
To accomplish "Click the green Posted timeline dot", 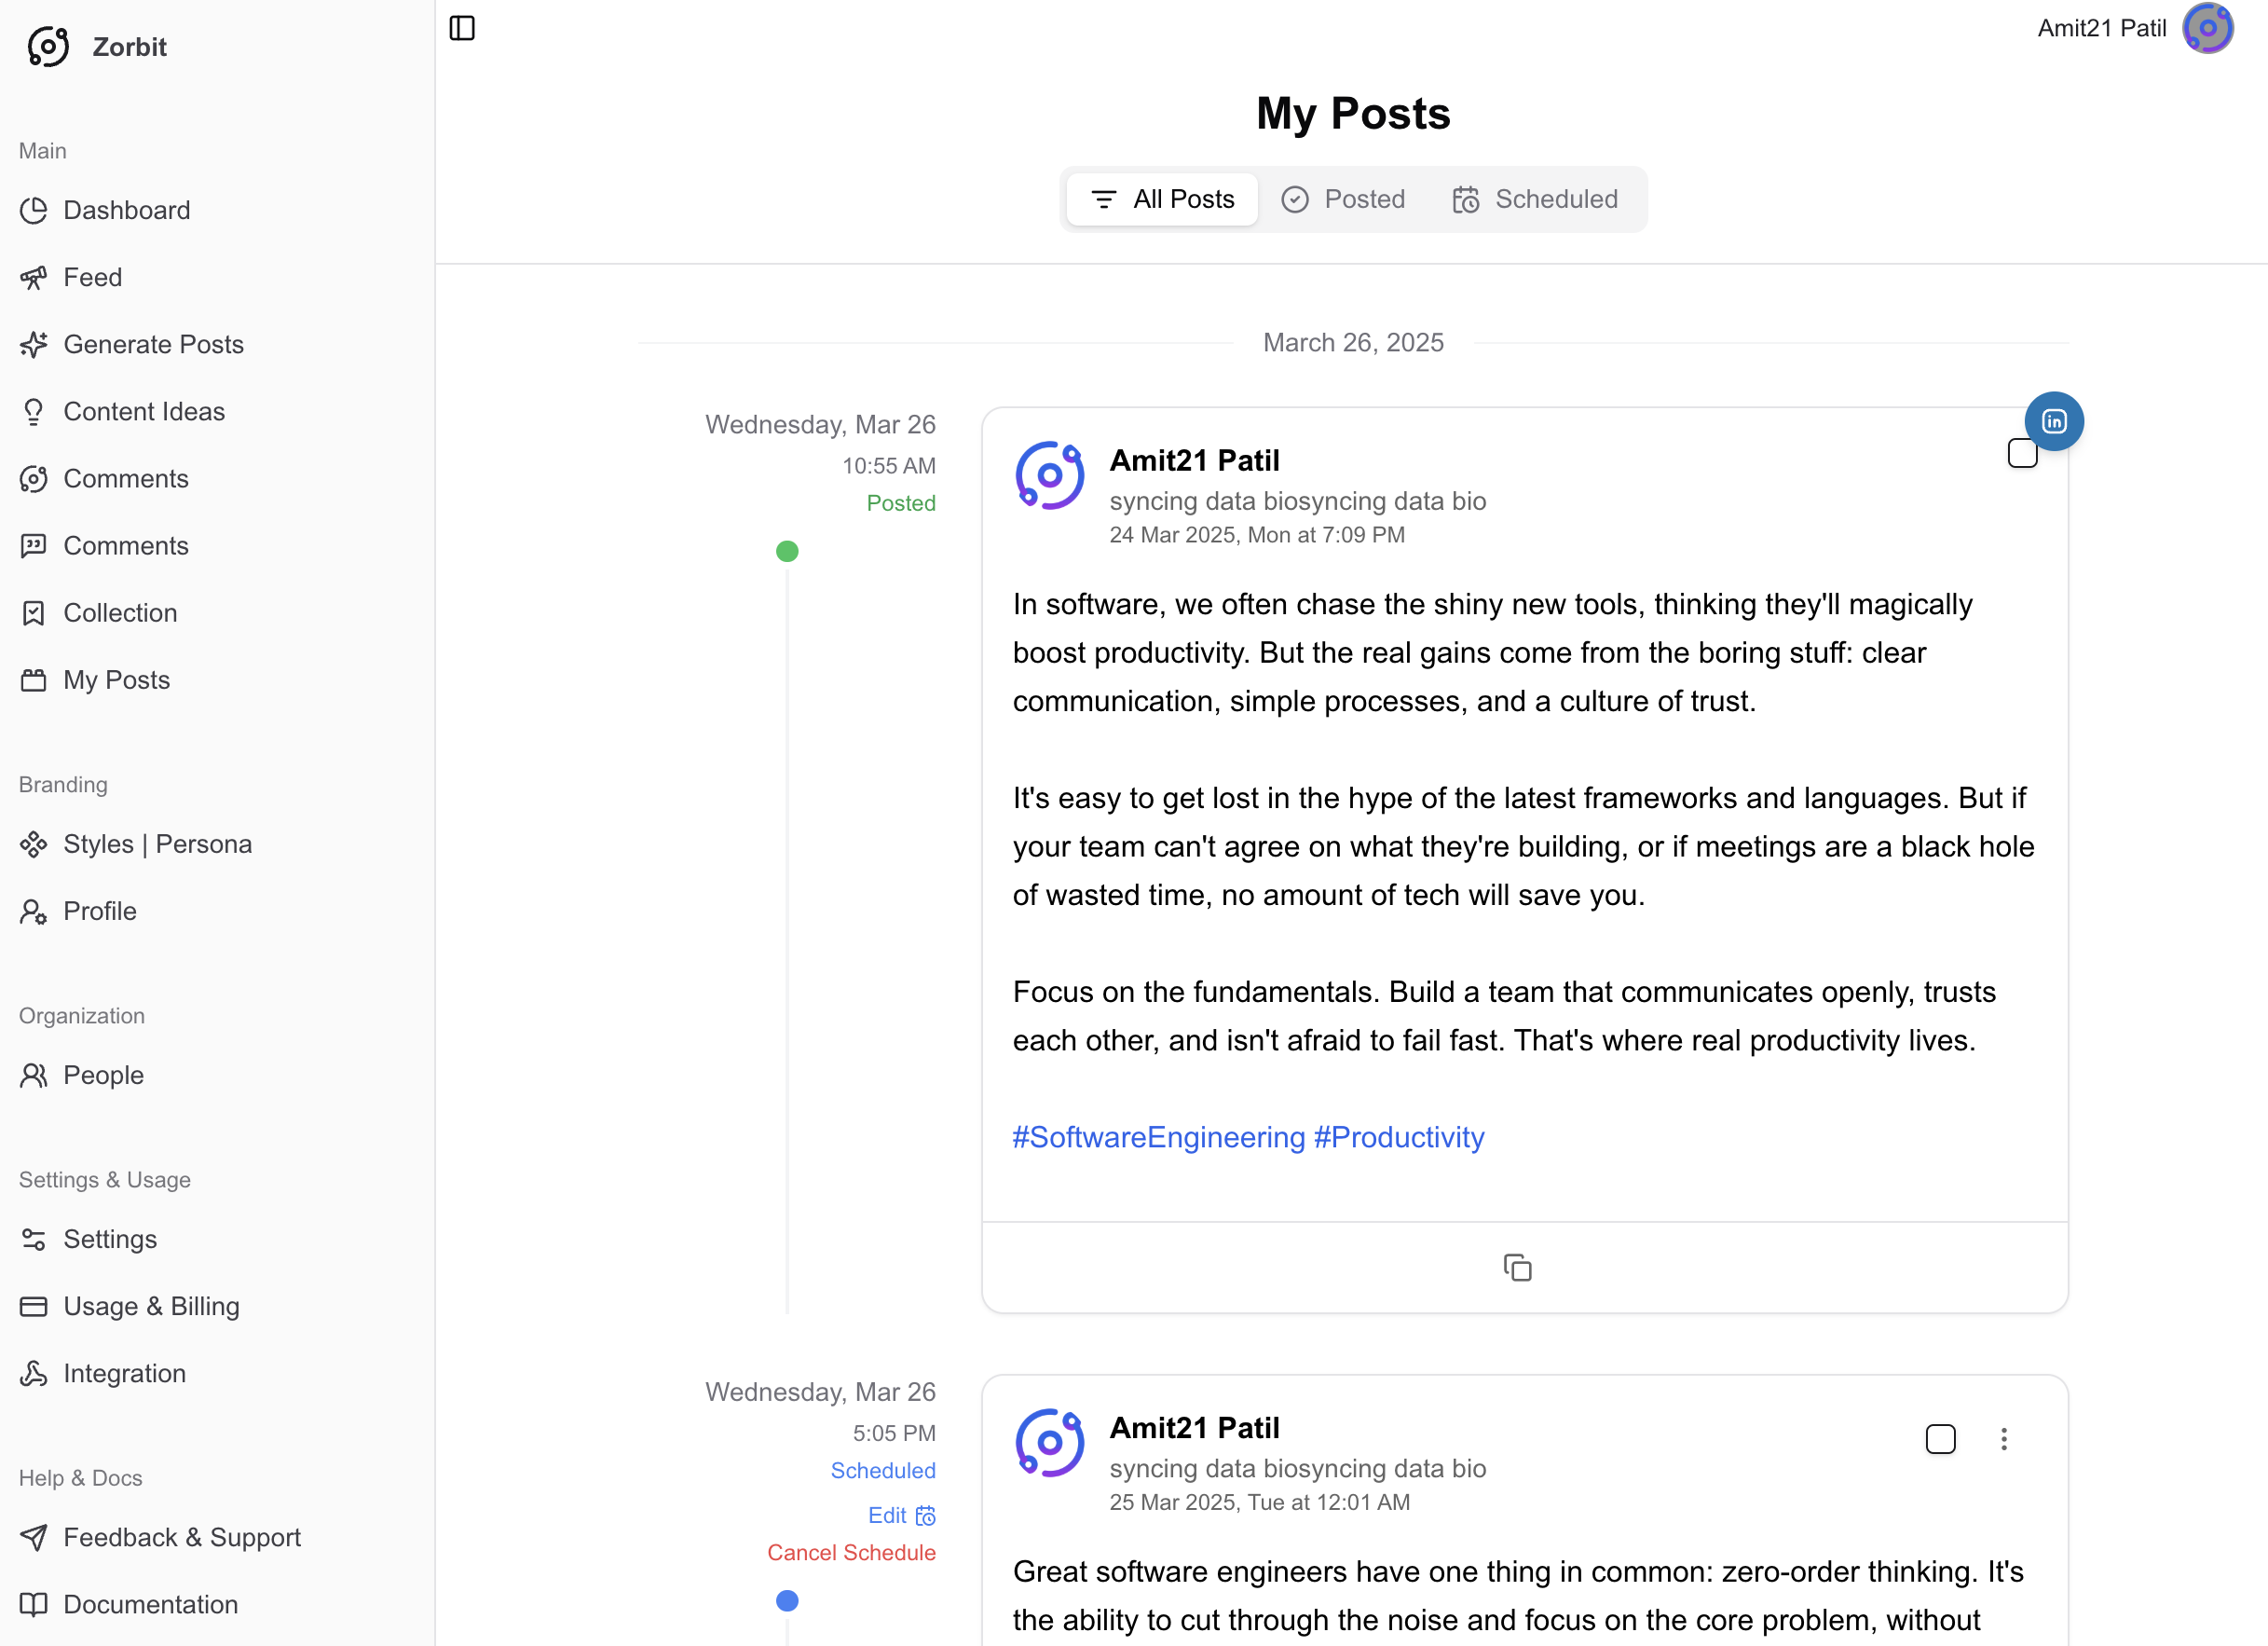I will point(787,551).
